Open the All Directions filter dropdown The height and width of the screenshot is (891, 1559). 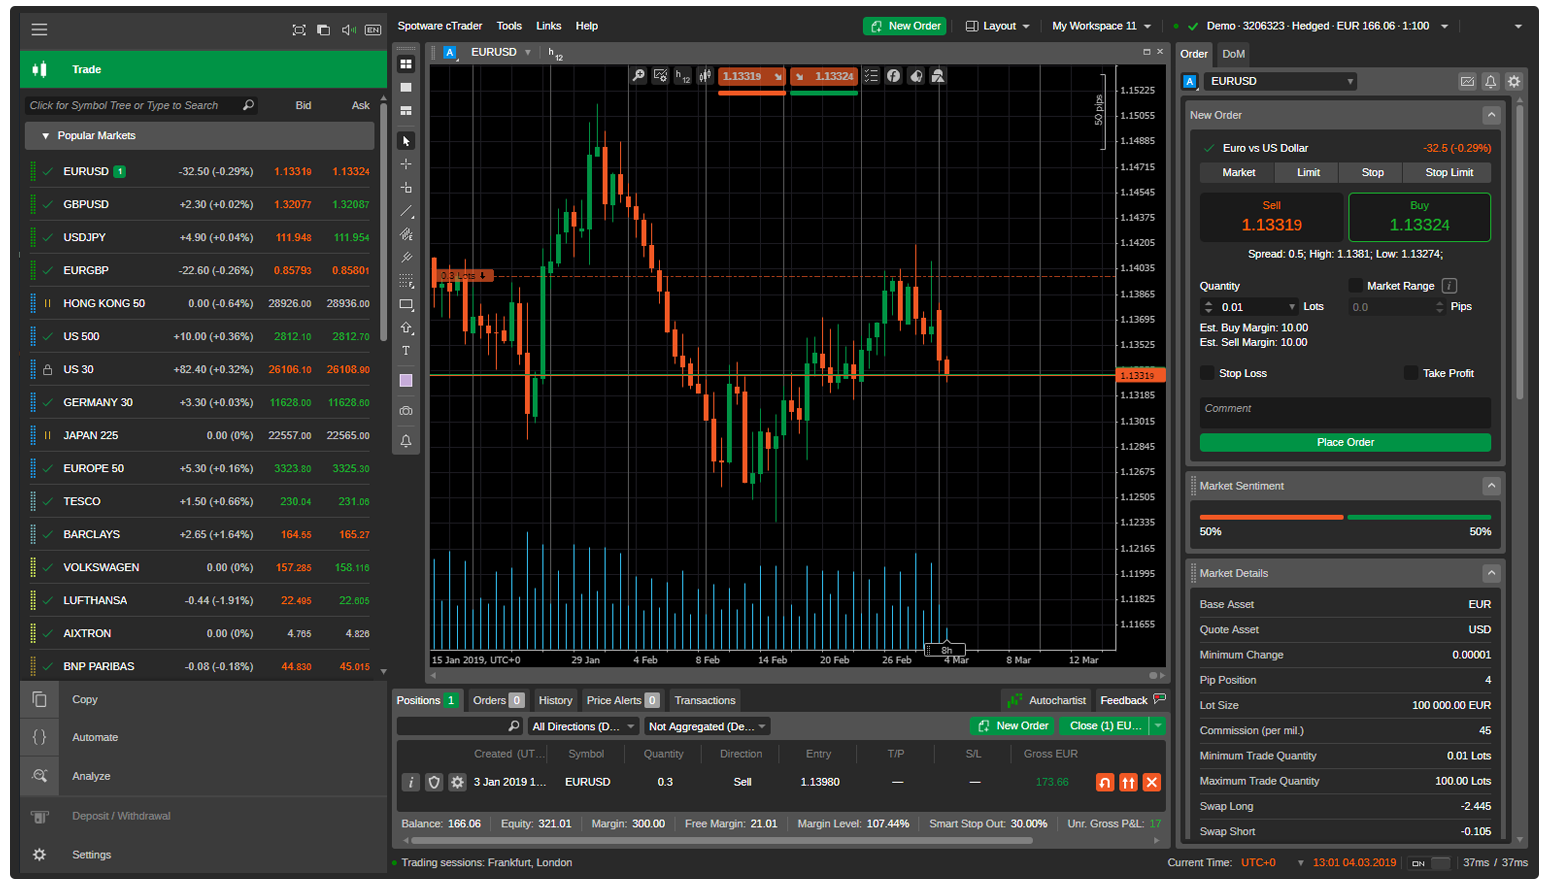[583, 727]
